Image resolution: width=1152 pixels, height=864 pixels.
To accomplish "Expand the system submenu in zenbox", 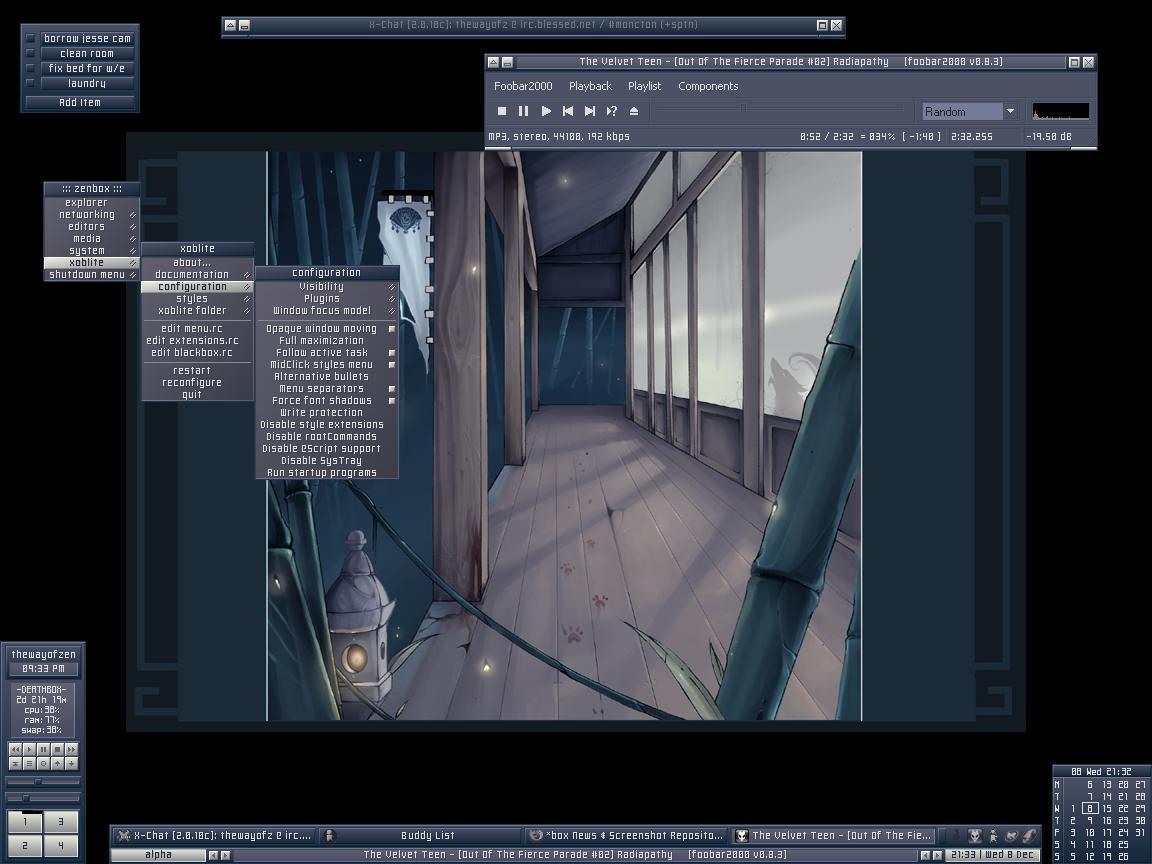I will [x=91, y=251].
